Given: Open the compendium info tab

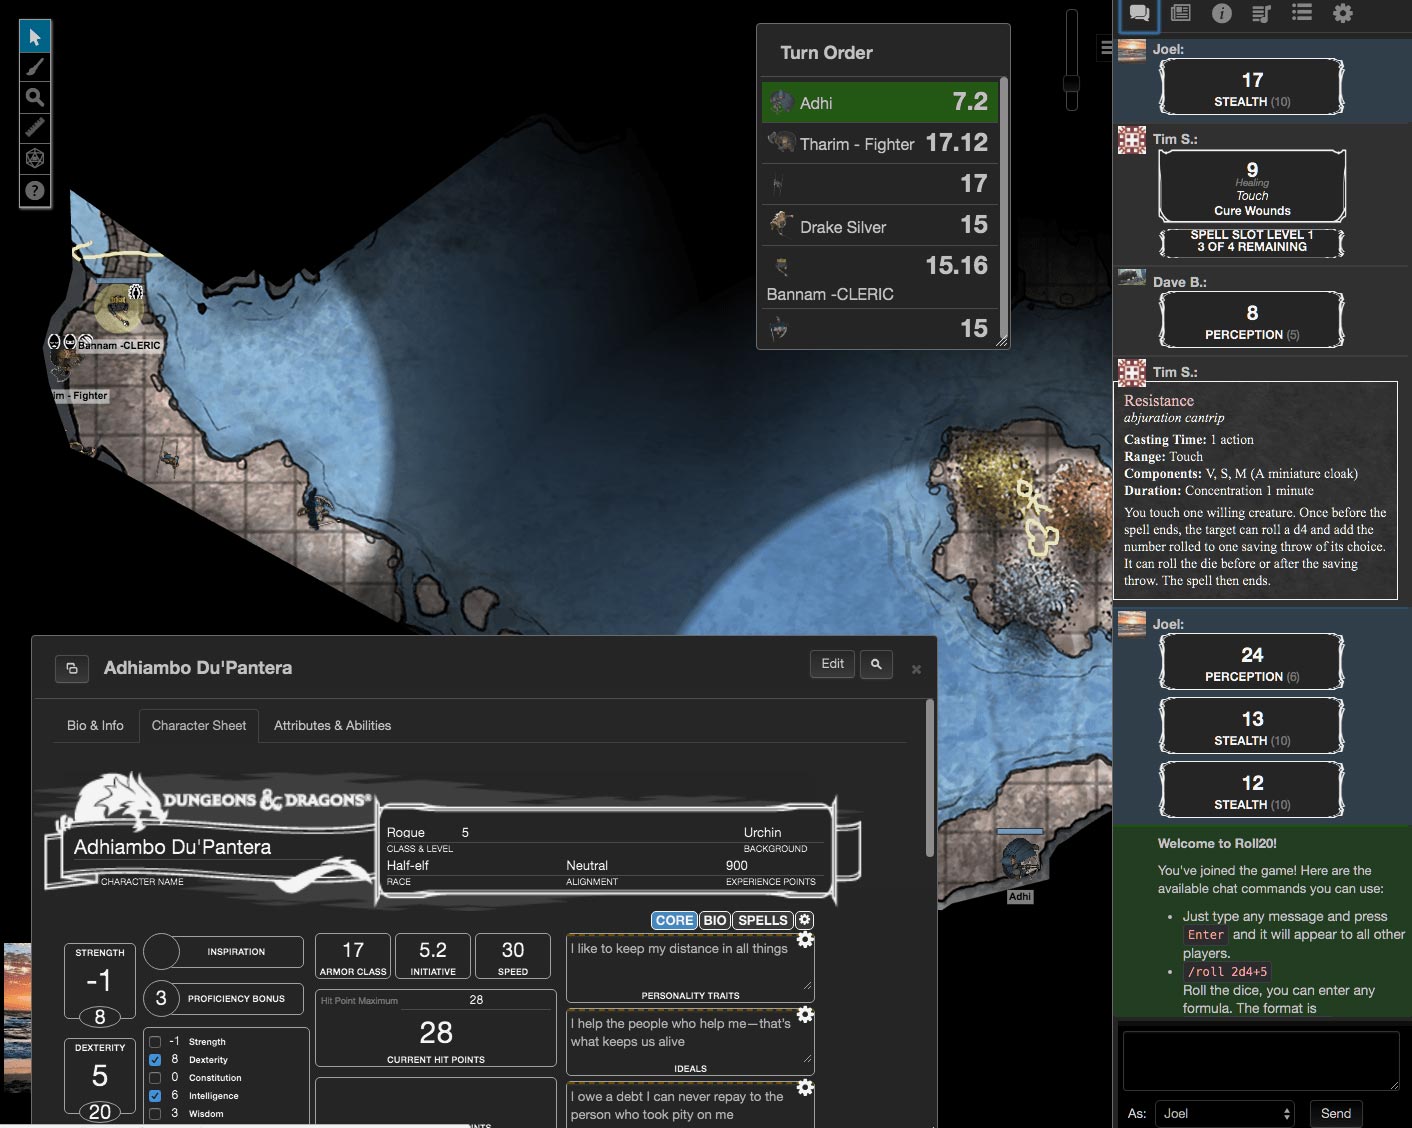Looking at the screenshot, I should pyautogui.click(x=1221, y=15).
